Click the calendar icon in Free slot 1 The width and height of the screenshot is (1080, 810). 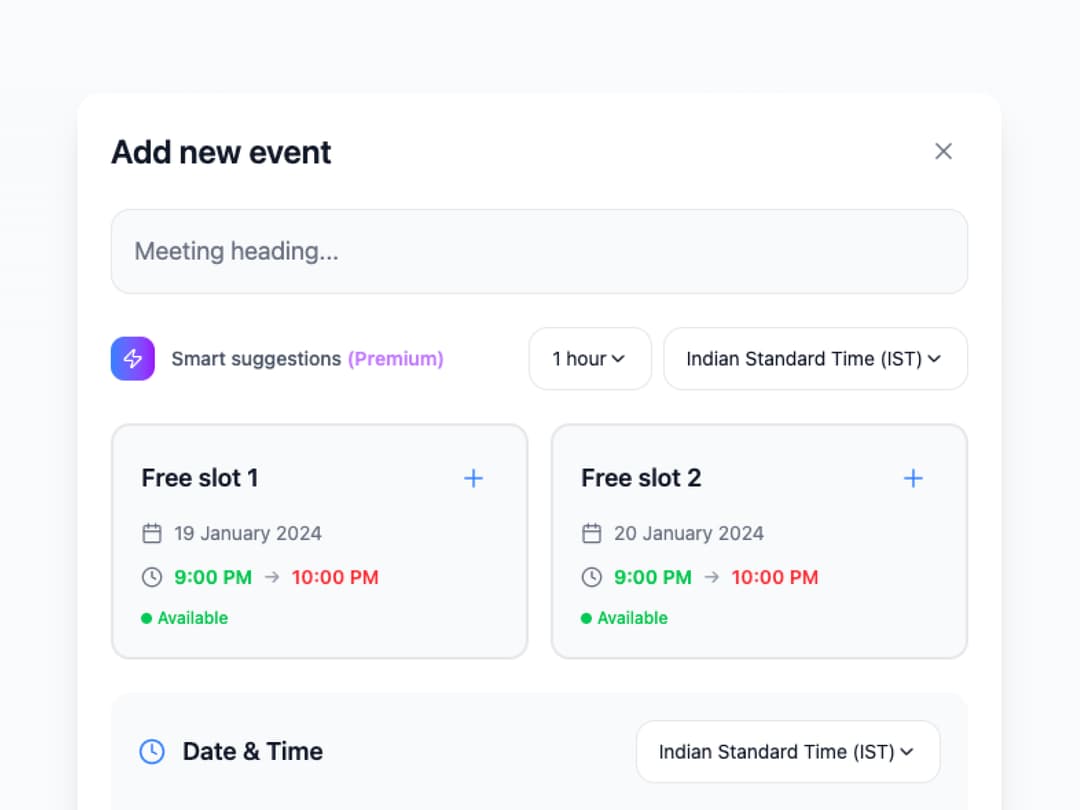(152, 533)
